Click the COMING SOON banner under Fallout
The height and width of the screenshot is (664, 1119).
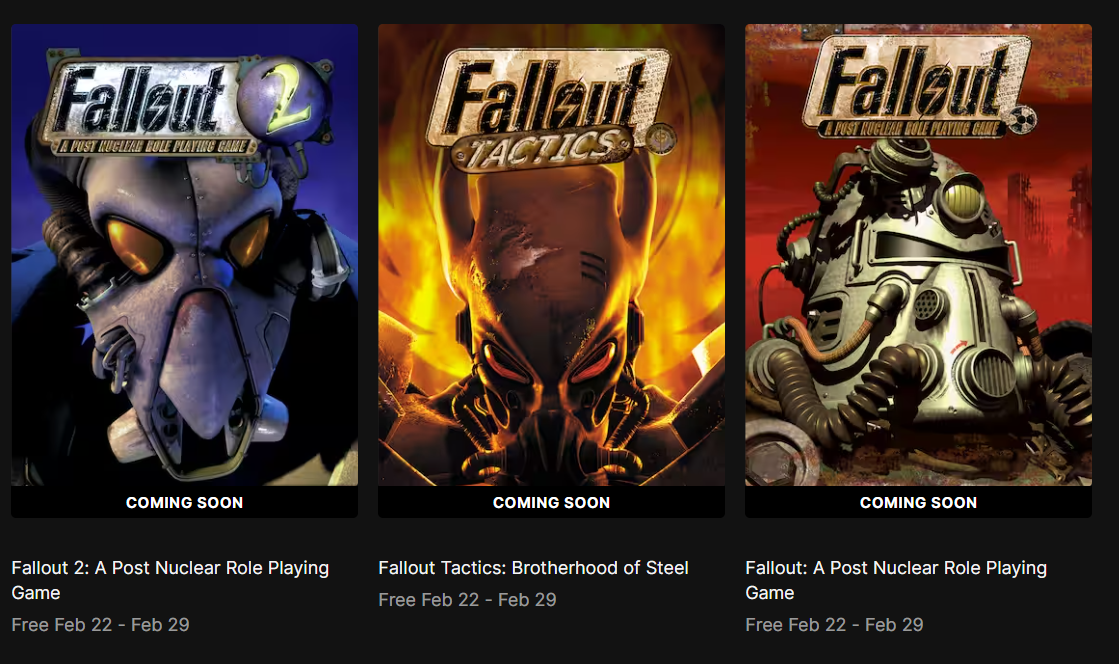tap(918, 503)
